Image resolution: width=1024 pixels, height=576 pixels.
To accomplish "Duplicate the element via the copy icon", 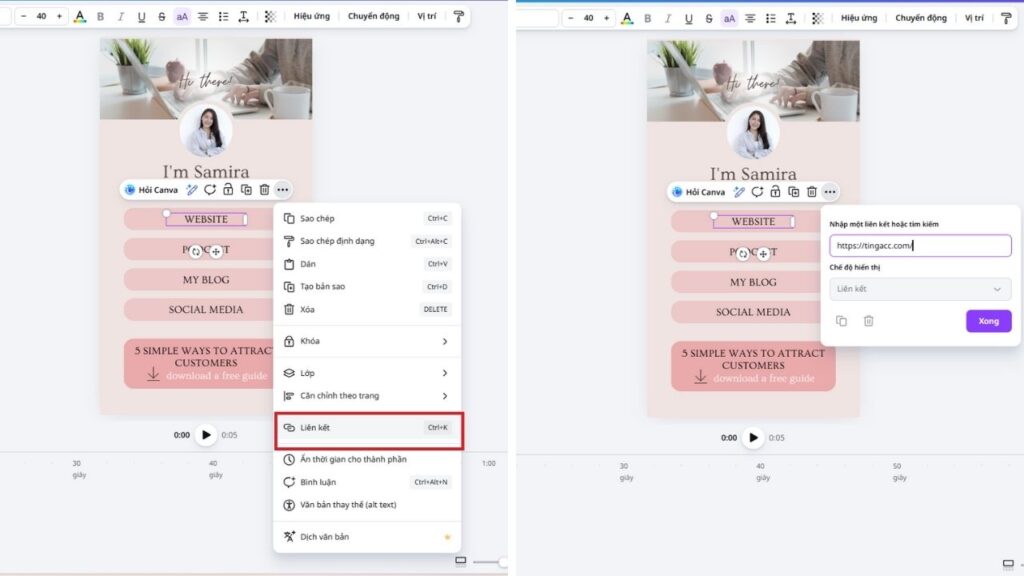I will pyautogui.click(x=246, y=190).
